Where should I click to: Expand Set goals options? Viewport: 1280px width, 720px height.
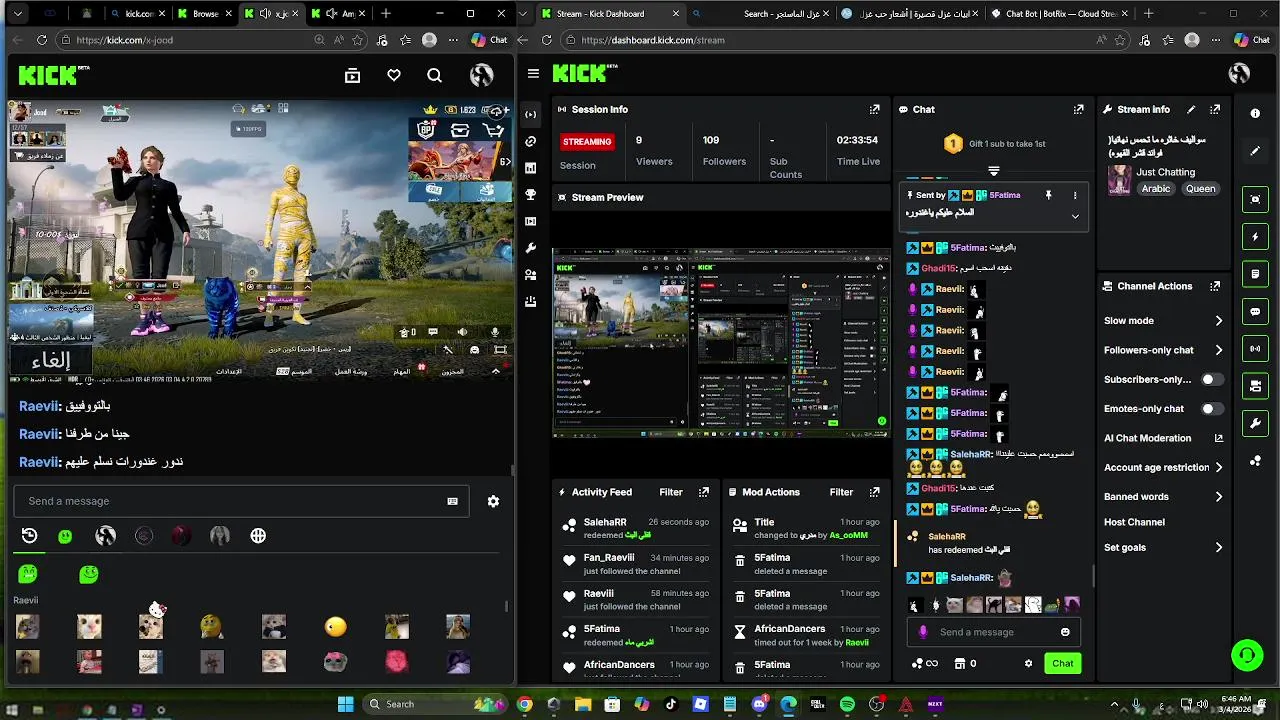pyautogui.click(x=1218, y=547)
